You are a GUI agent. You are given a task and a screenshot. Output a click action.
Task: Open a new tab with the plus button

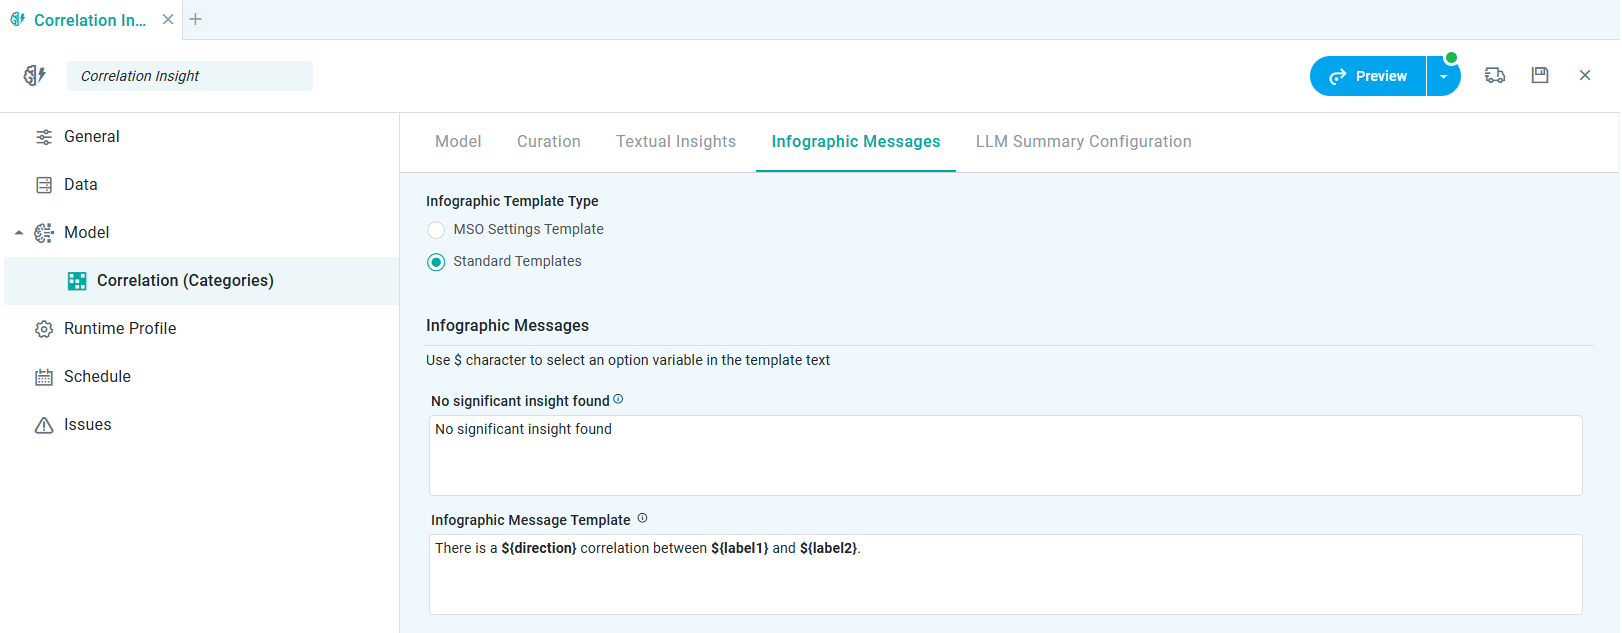tap(196, 19)
